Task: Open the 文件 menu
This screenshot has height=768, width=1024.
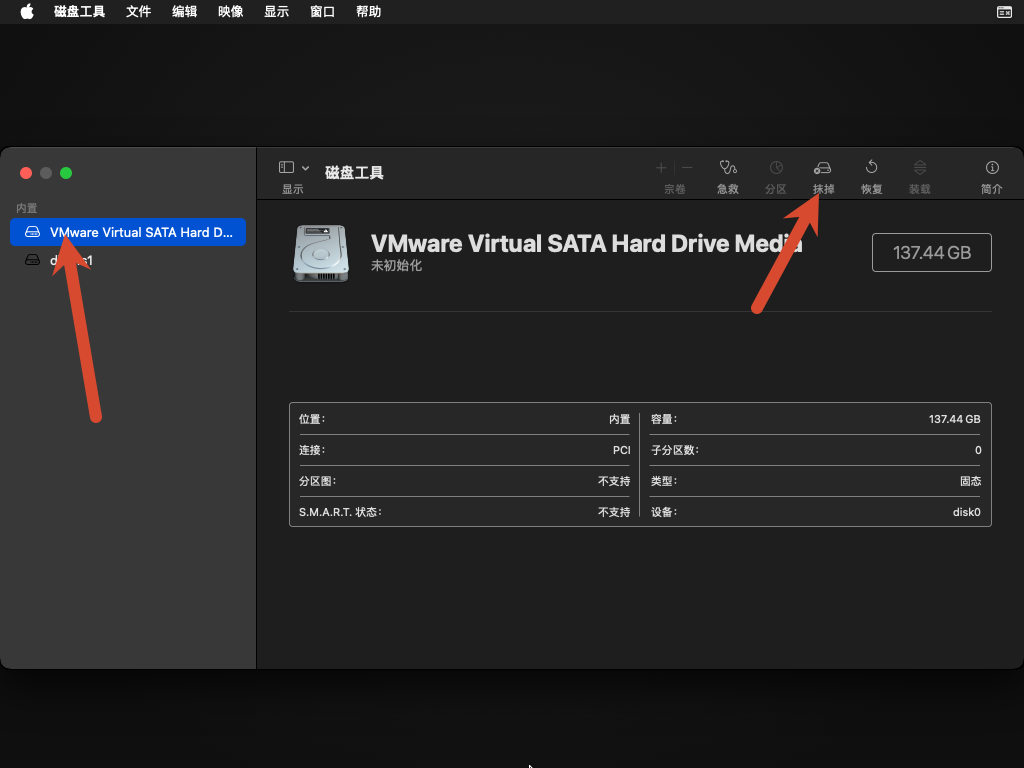Action: pos(138,12)
